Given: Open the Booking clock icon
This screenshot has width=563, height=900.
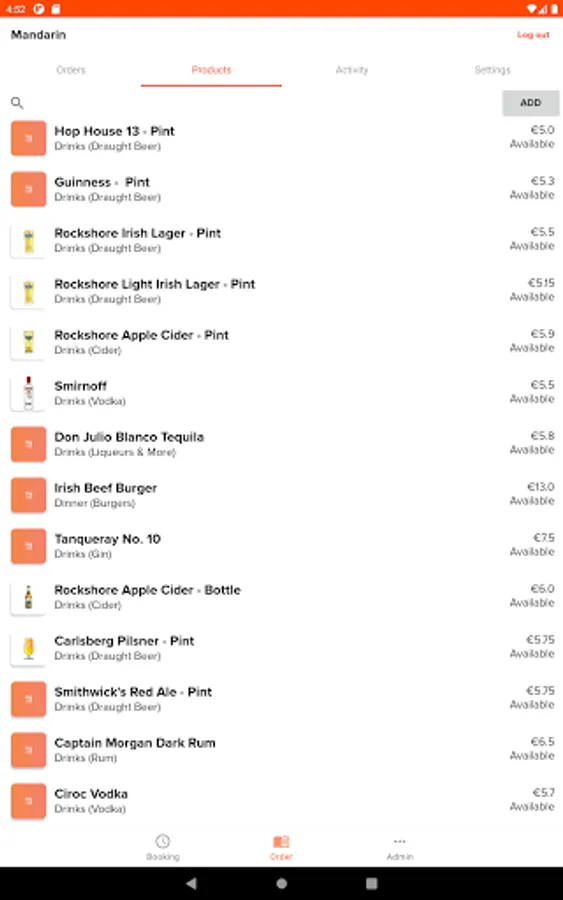Looking at the screenshot, I should tap(162, 841).
